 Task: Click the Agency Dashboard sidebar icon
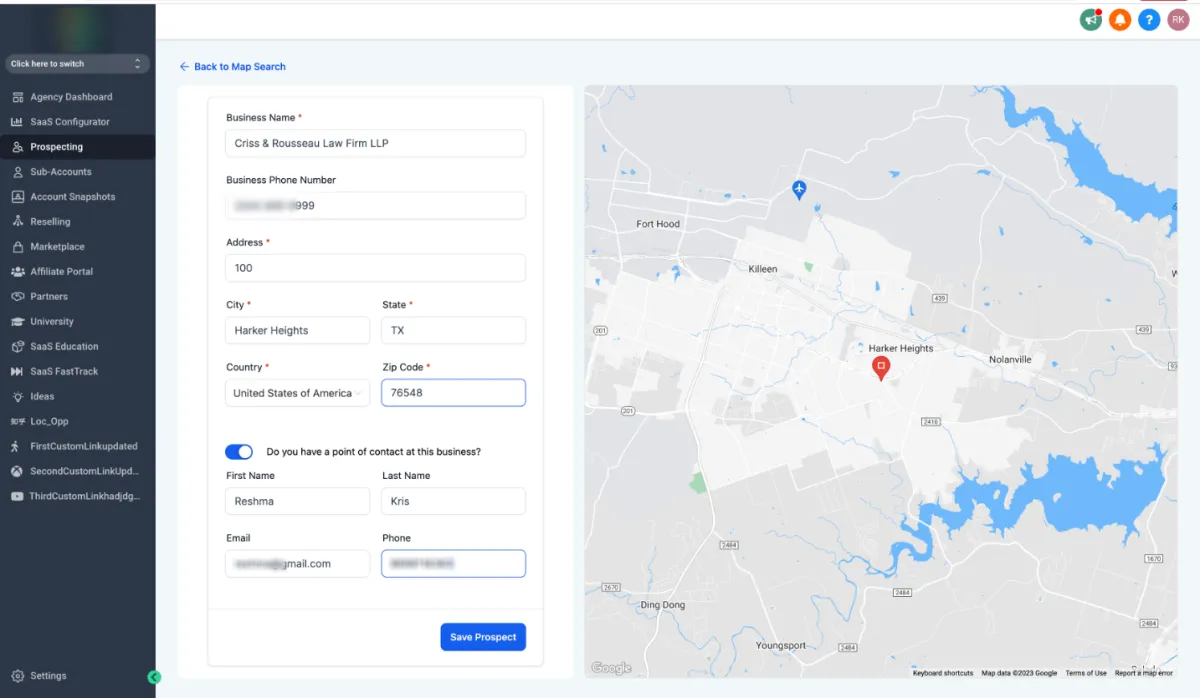tap(17, 97)
